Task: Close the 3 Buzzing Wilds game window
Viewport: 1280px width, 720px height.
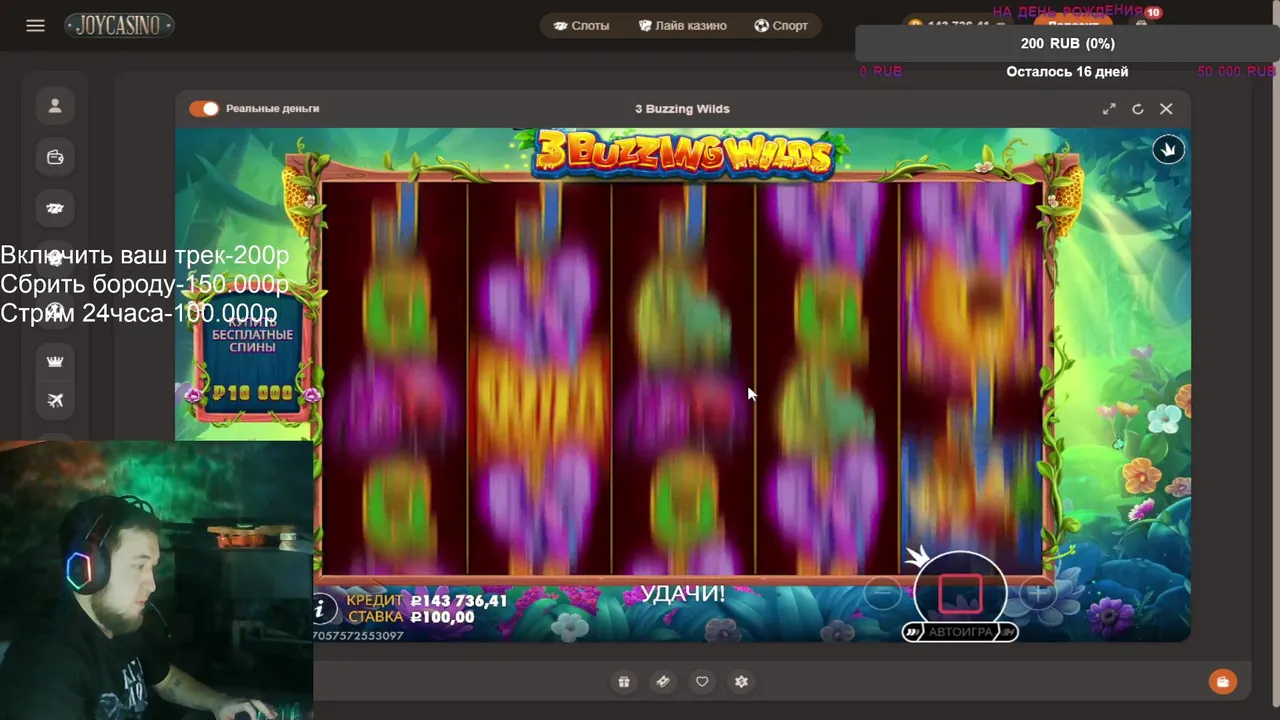Action: tap(1166, 109)
